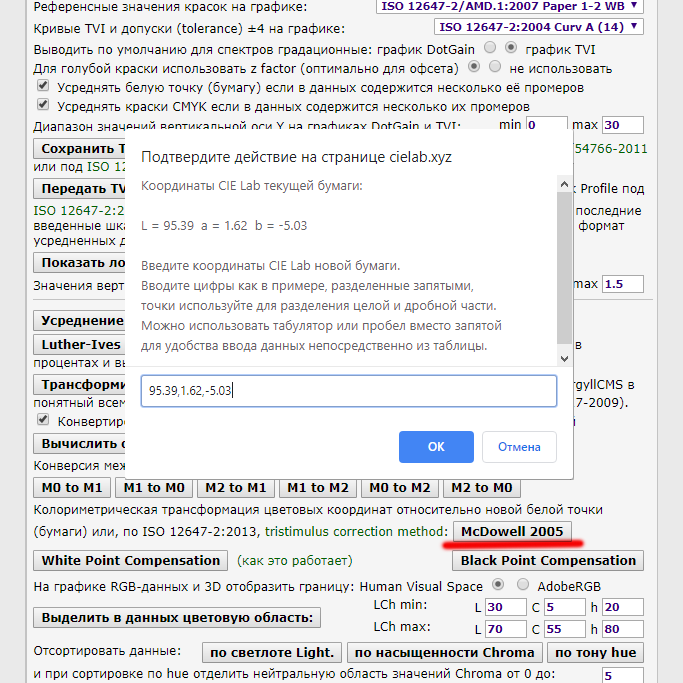This screenshot has height=683, width=683.
Task: Click the M2 to M0 conversion button
Action: [481, 487]
